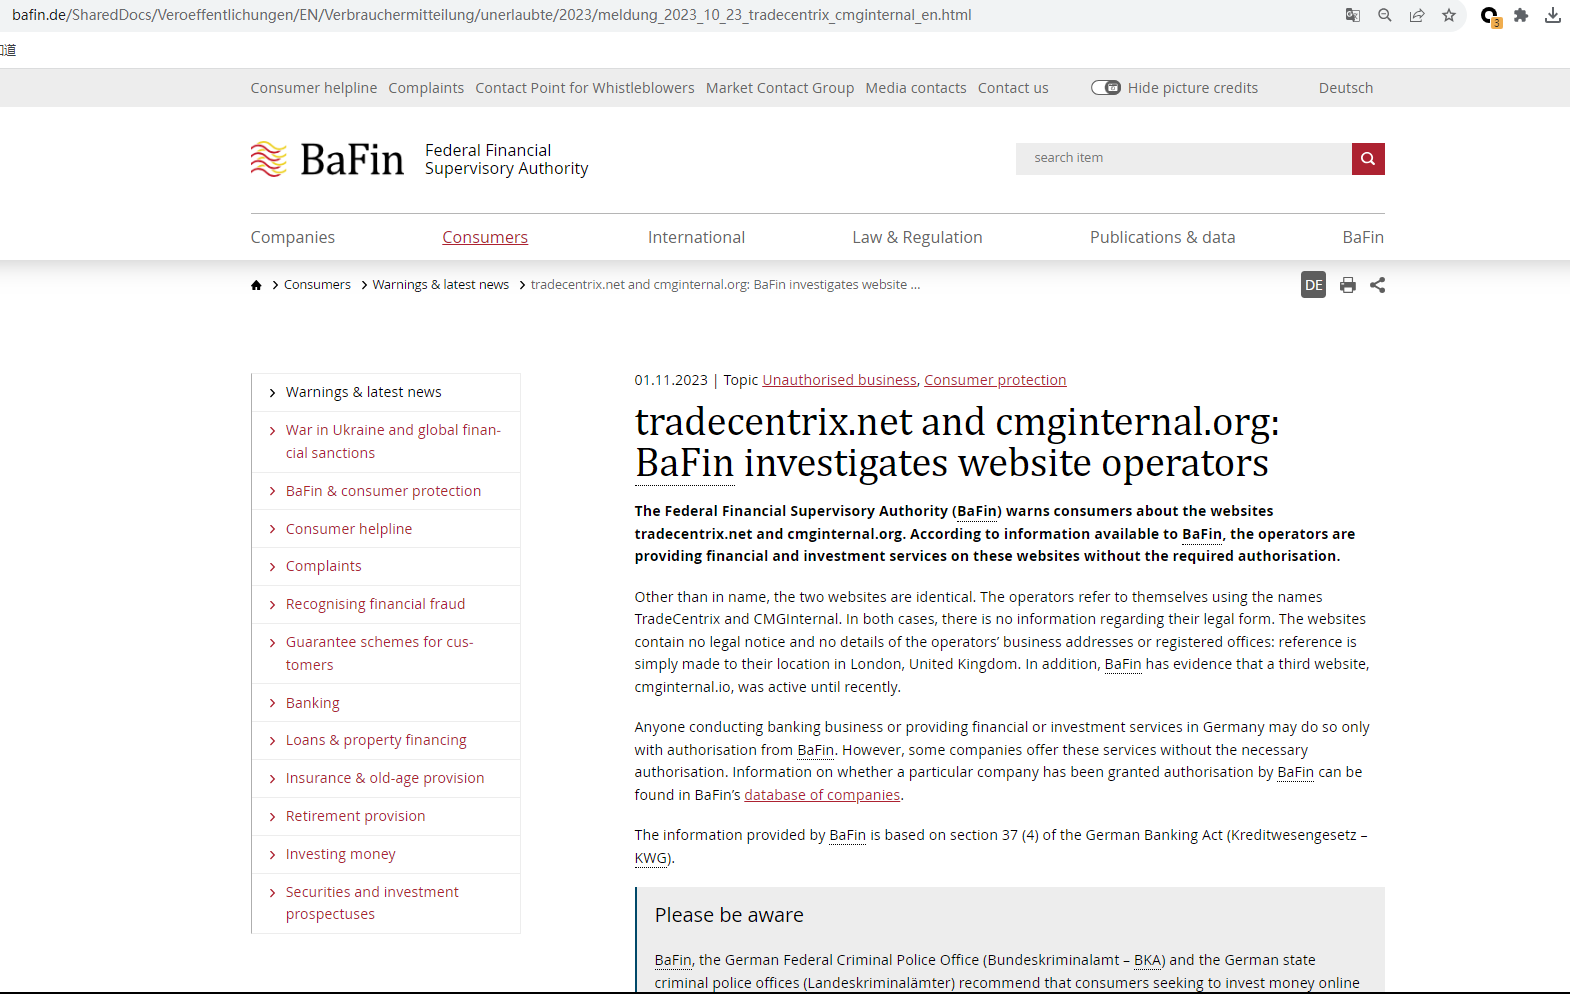Toggle the Hide picture credits switch
Image resolution: width=1570 pixels, height=994 pixels.
point(1106,88)
